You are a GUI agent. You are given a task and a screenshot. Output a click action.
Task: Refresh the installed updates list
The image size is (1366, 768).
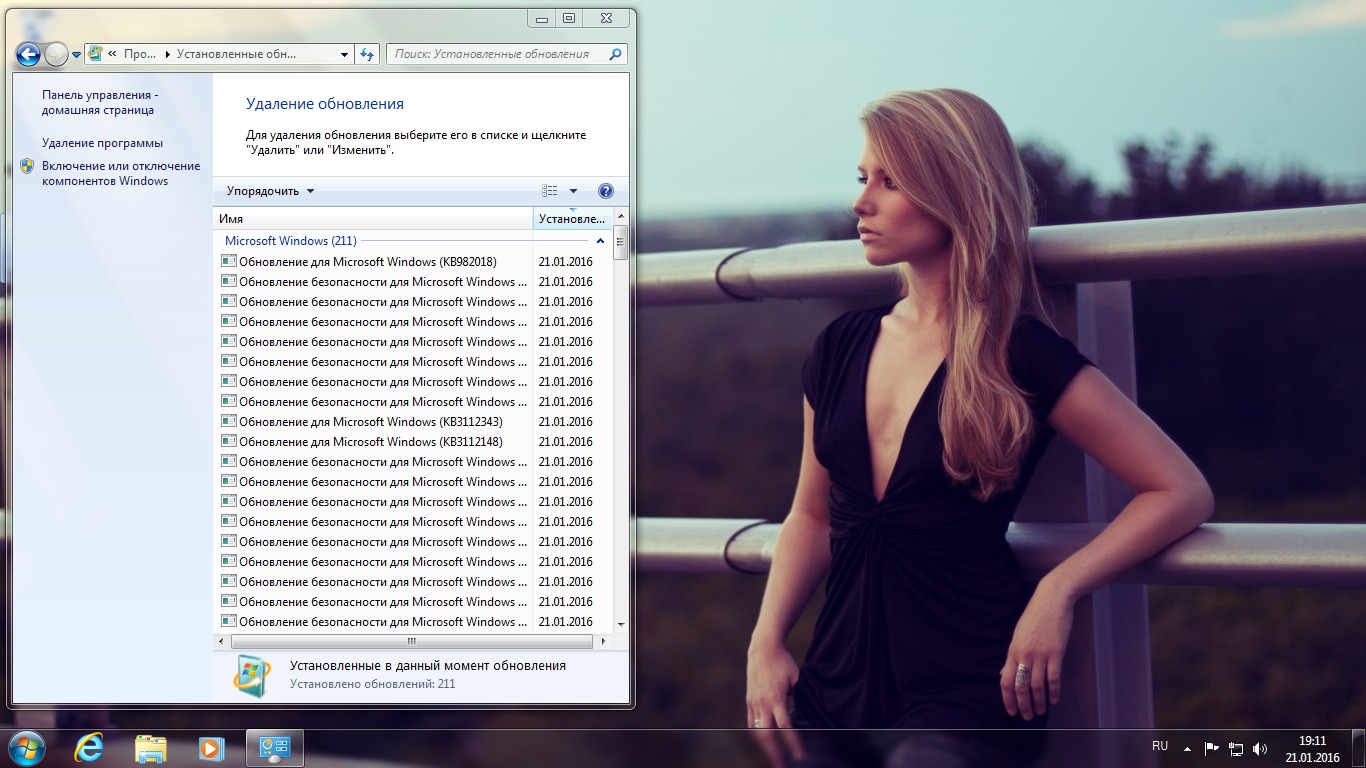point(367,54)
